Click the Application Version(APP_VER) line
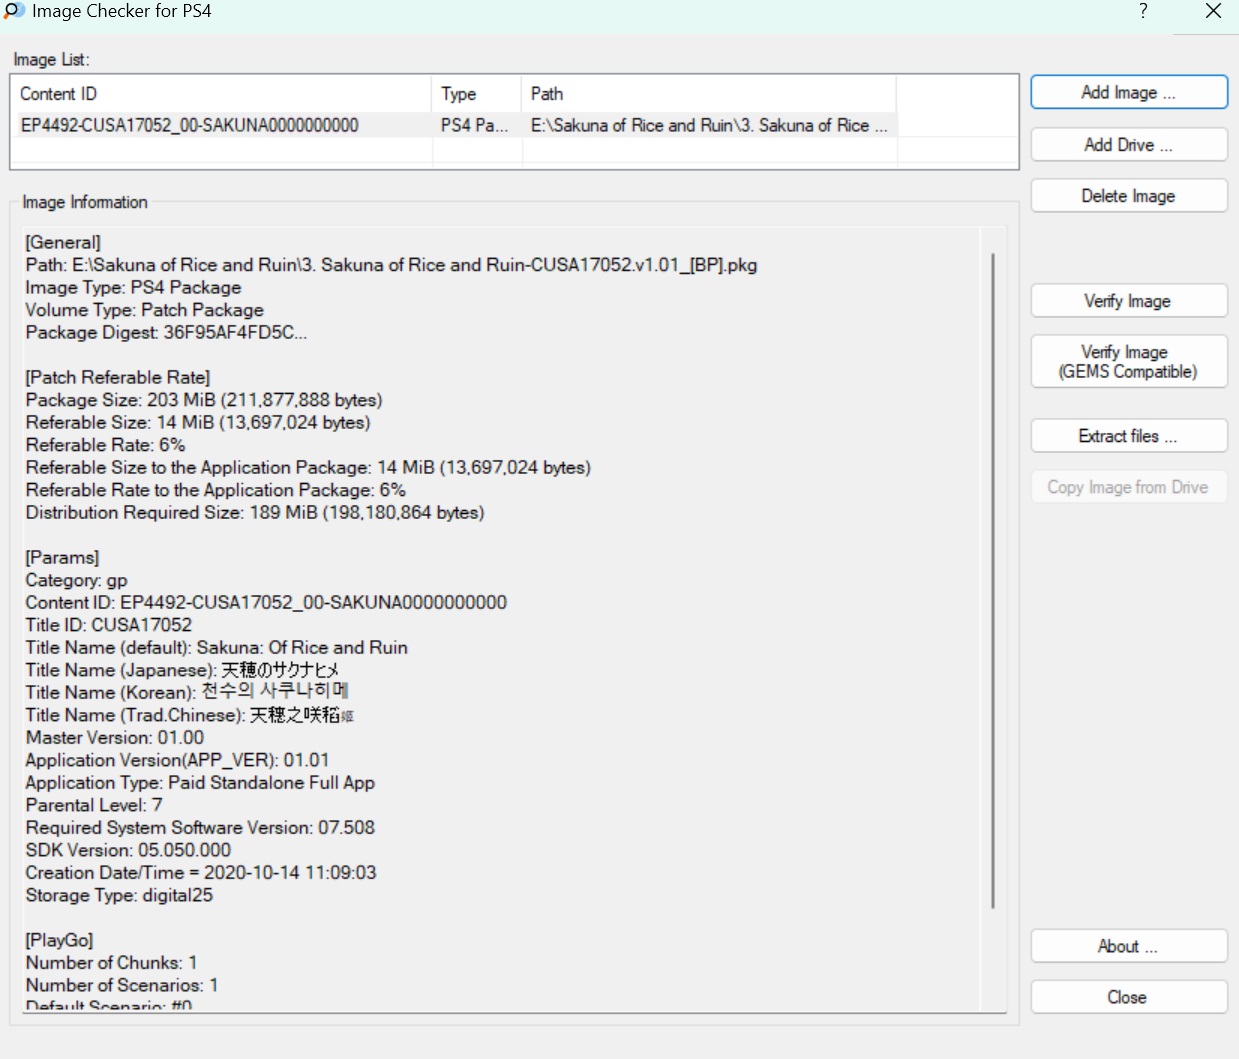The height and width of the screenshot is (1059, 1239). tap(178, 760)
